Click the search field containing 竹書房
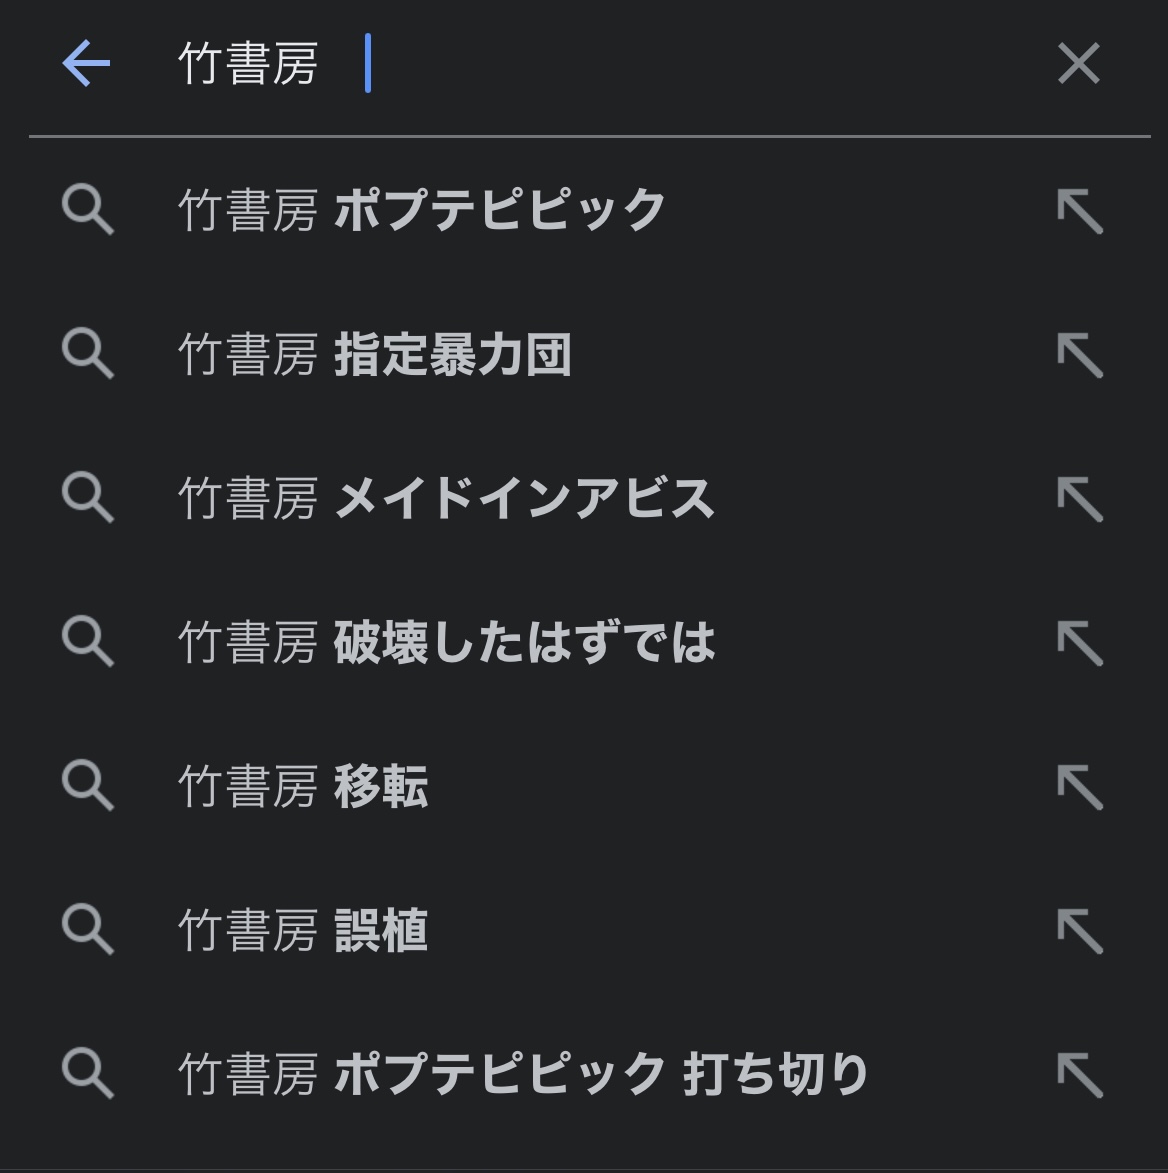The image size is (1168, 1173). (x=600, y=64)
